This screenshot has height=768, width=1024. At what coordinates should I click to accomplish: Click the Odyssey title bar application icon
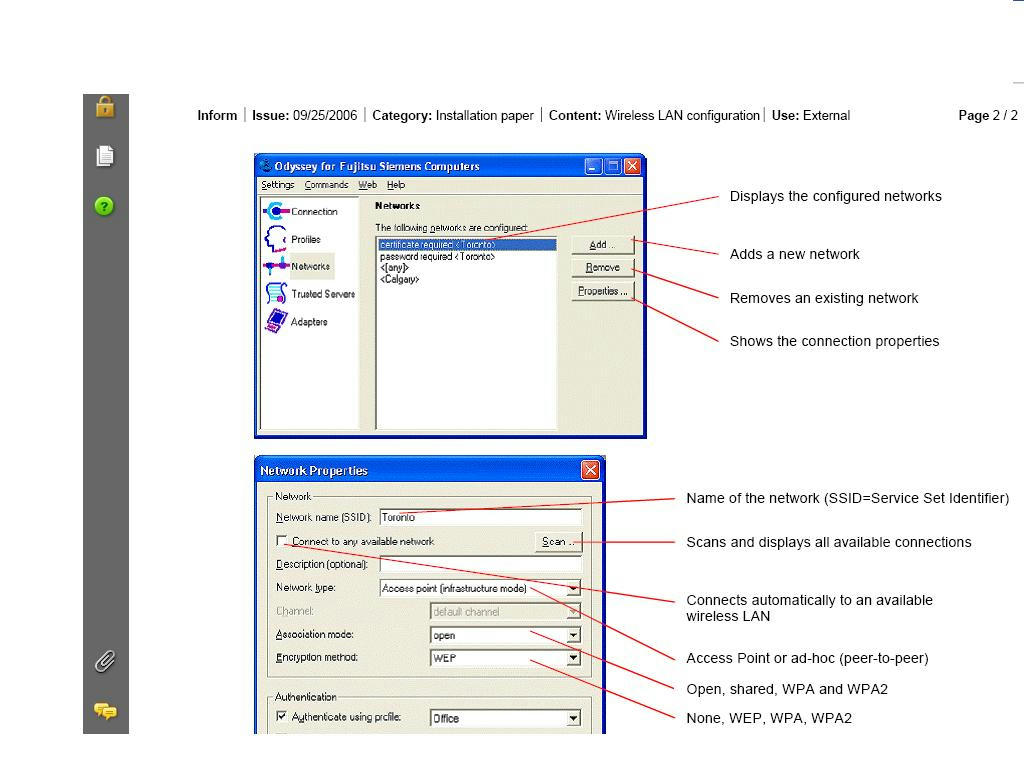[x=266, y=166]
